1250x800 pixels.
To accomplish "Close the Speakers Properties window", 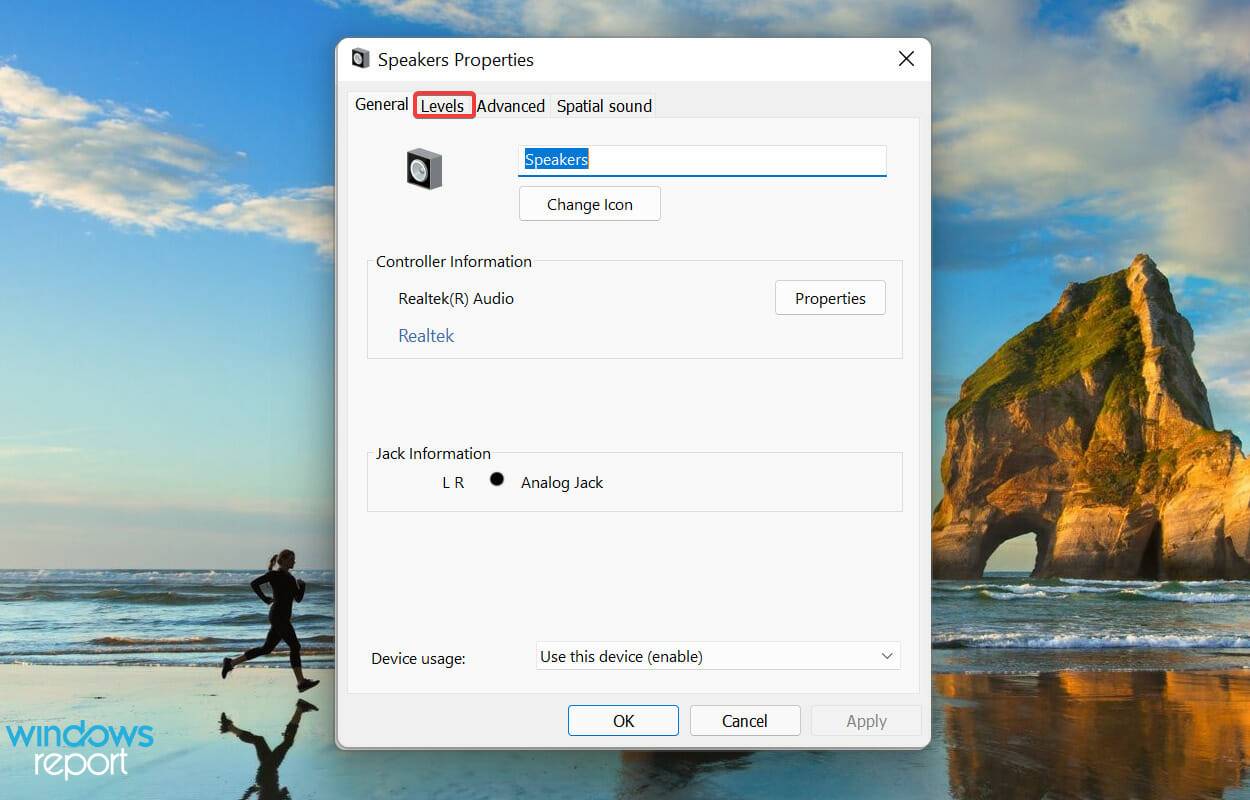I will coord(905,58).
